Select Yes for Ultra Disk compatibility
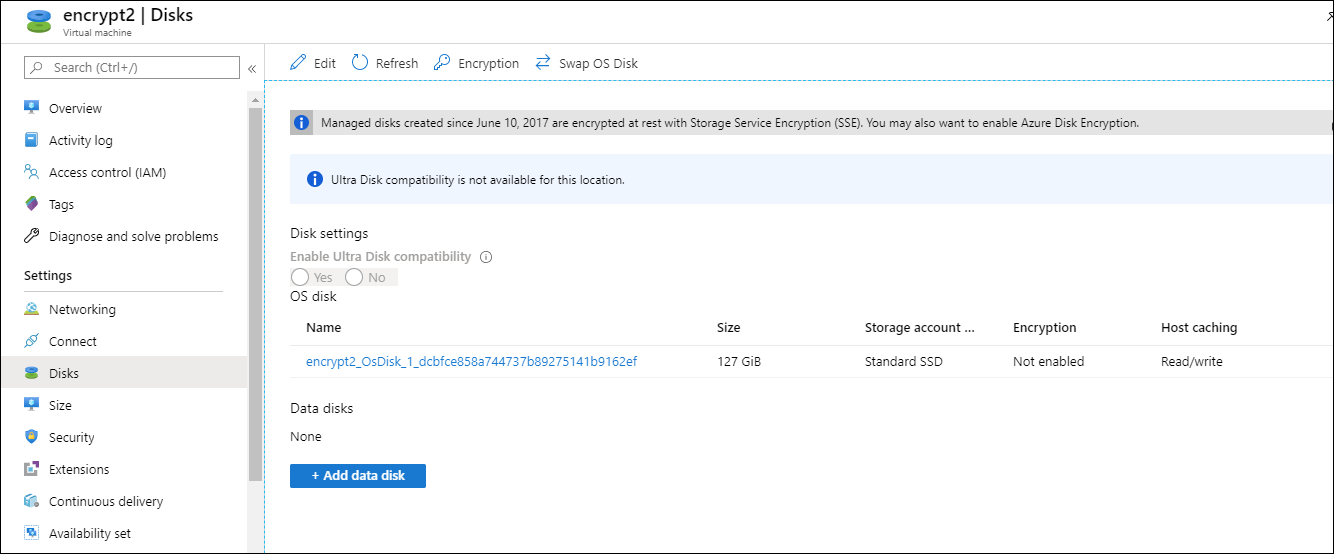The width and height of the screenshot is (1334, 554). click(x=300, y=277)
